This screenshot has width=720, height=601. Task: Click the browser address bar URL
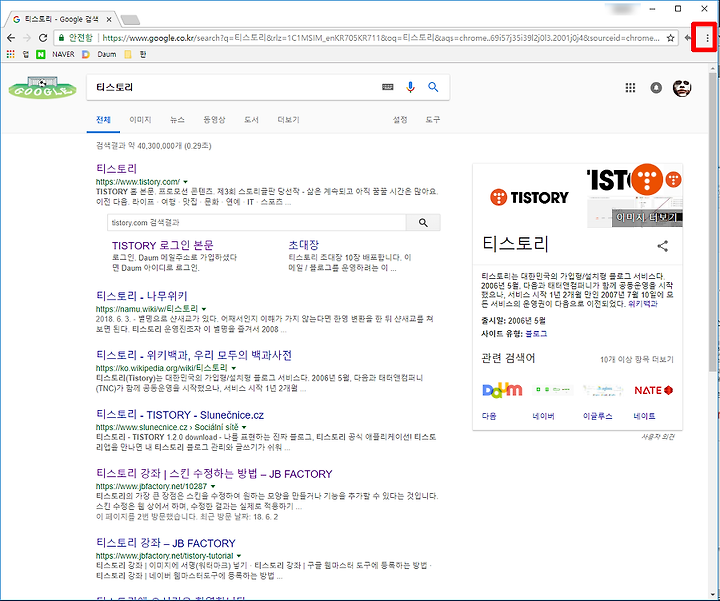pyautogui.click(x=381, y=38)
